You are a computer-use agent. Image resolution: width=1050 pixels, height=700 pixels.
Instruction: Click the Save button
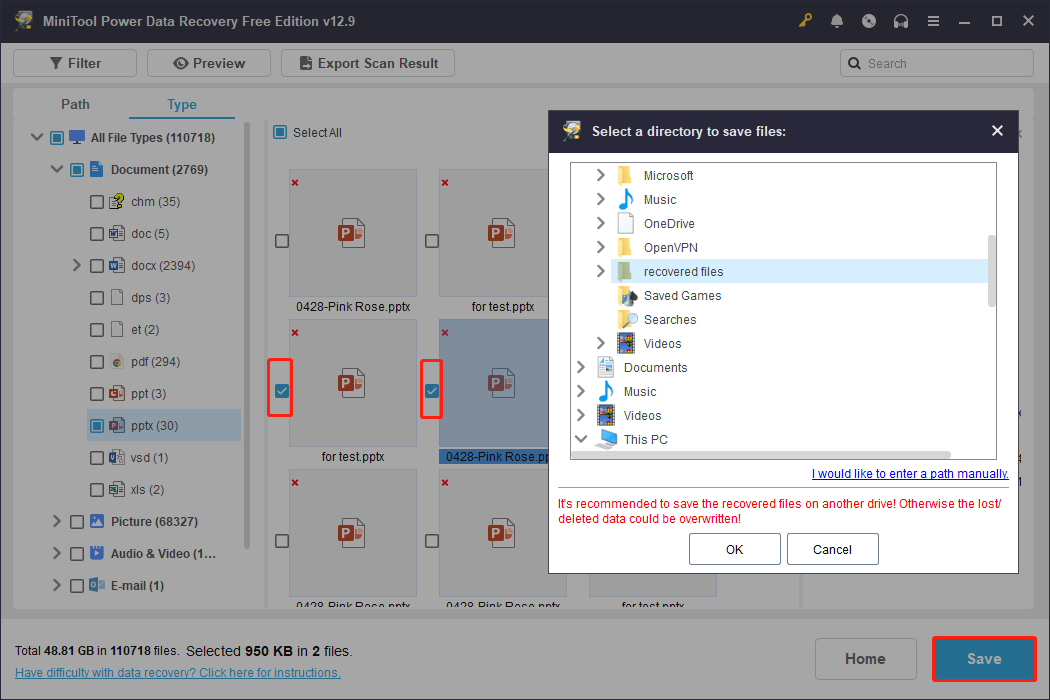tap(984, 658)
